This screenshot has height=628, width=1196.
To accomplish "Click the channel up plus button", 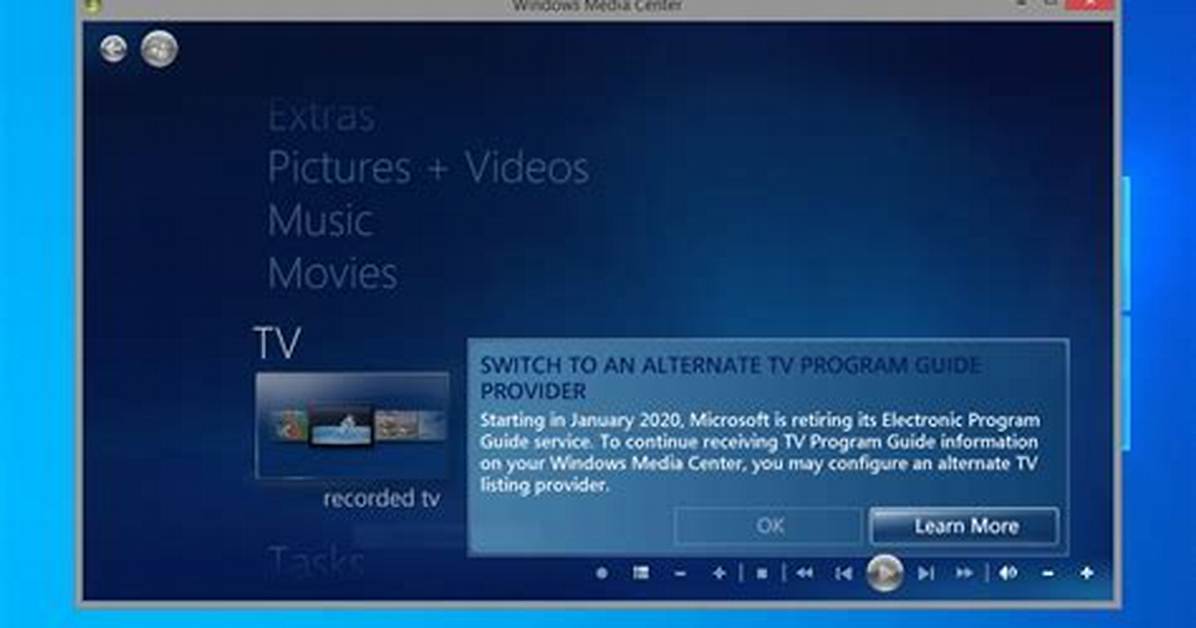I will pyautogui.click(x=719, y=573).
